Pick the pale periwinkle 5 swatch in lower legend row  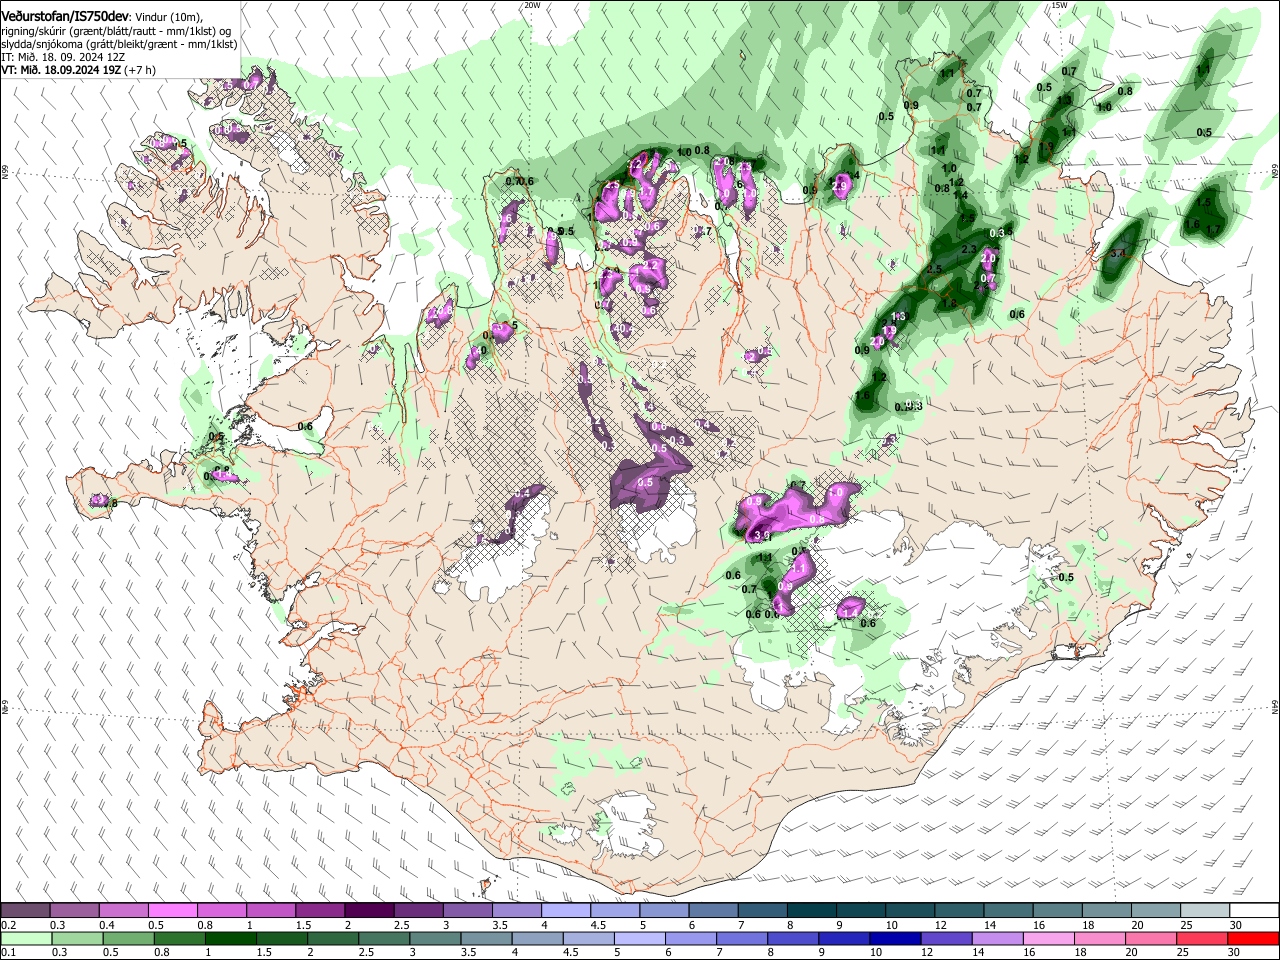pyautogui.click(x=639, y=938)
